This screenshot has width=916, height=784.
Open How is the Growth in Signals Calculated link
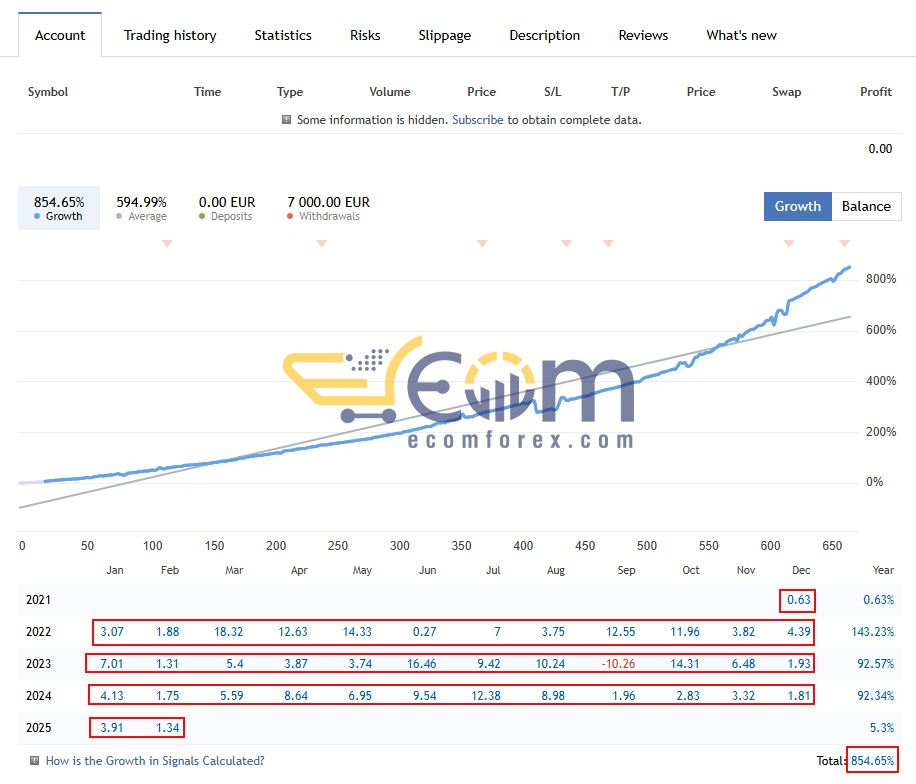pos(155,761)
